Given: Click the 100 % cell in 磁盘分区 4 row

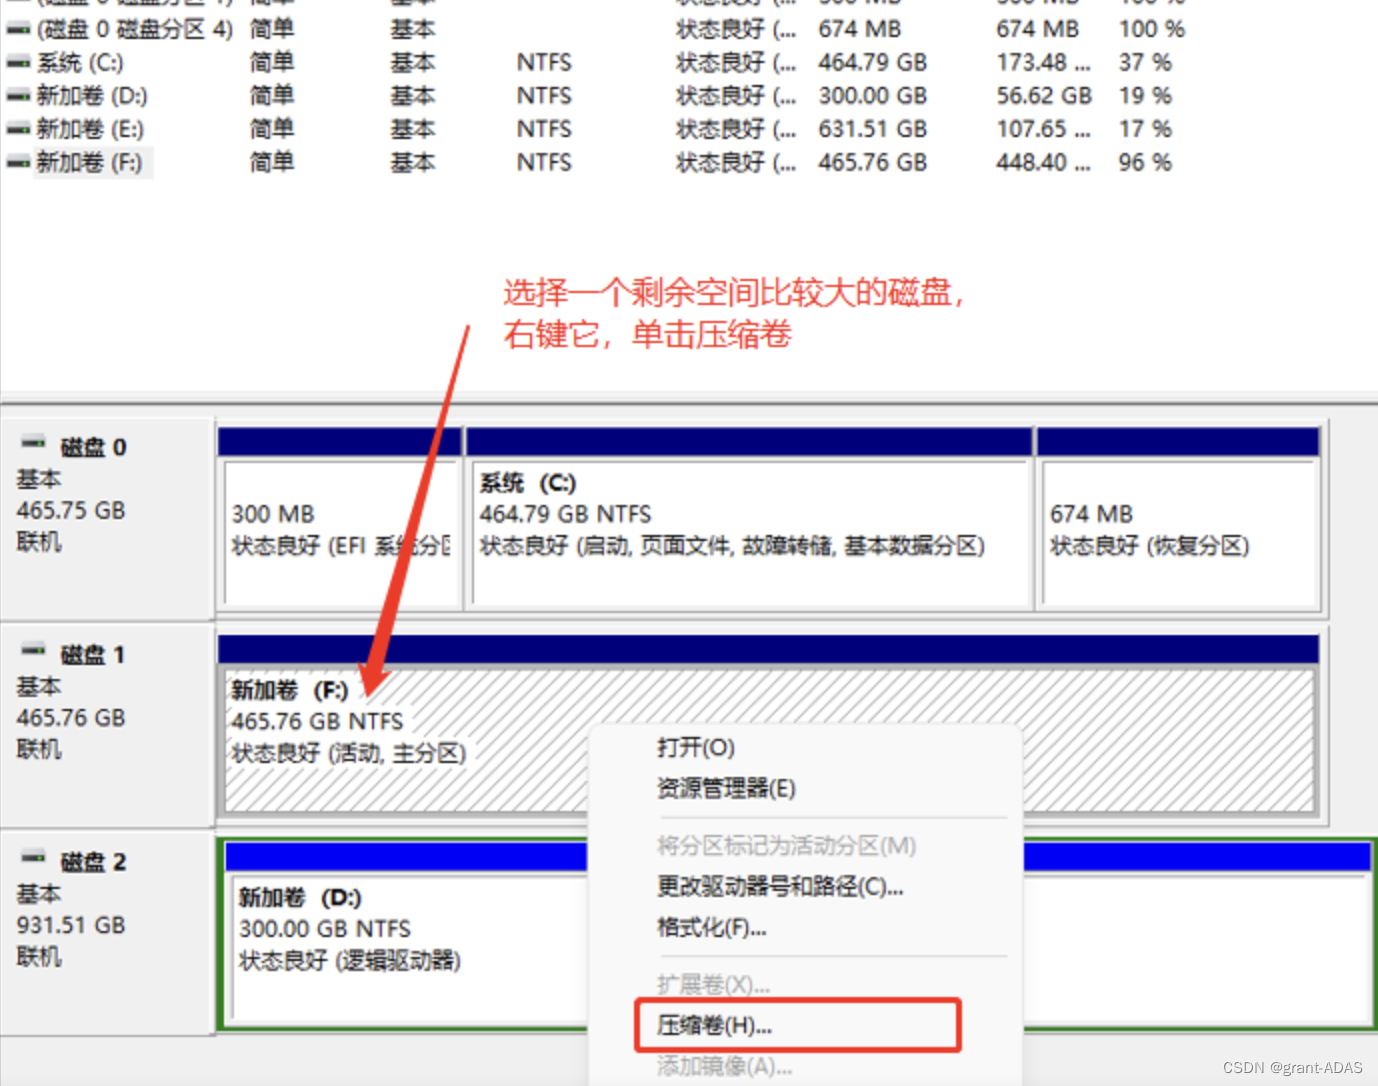Looking at the screenshot, I should point(1152,30).
